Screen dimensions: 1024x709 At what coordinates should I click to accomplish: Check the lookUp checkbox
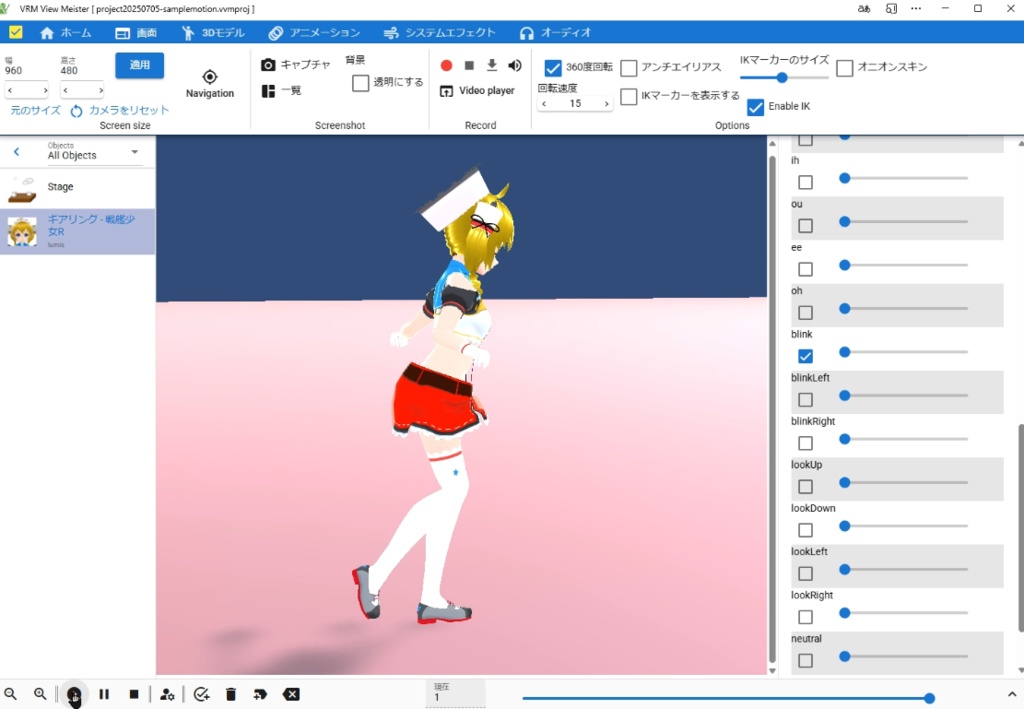806,486
